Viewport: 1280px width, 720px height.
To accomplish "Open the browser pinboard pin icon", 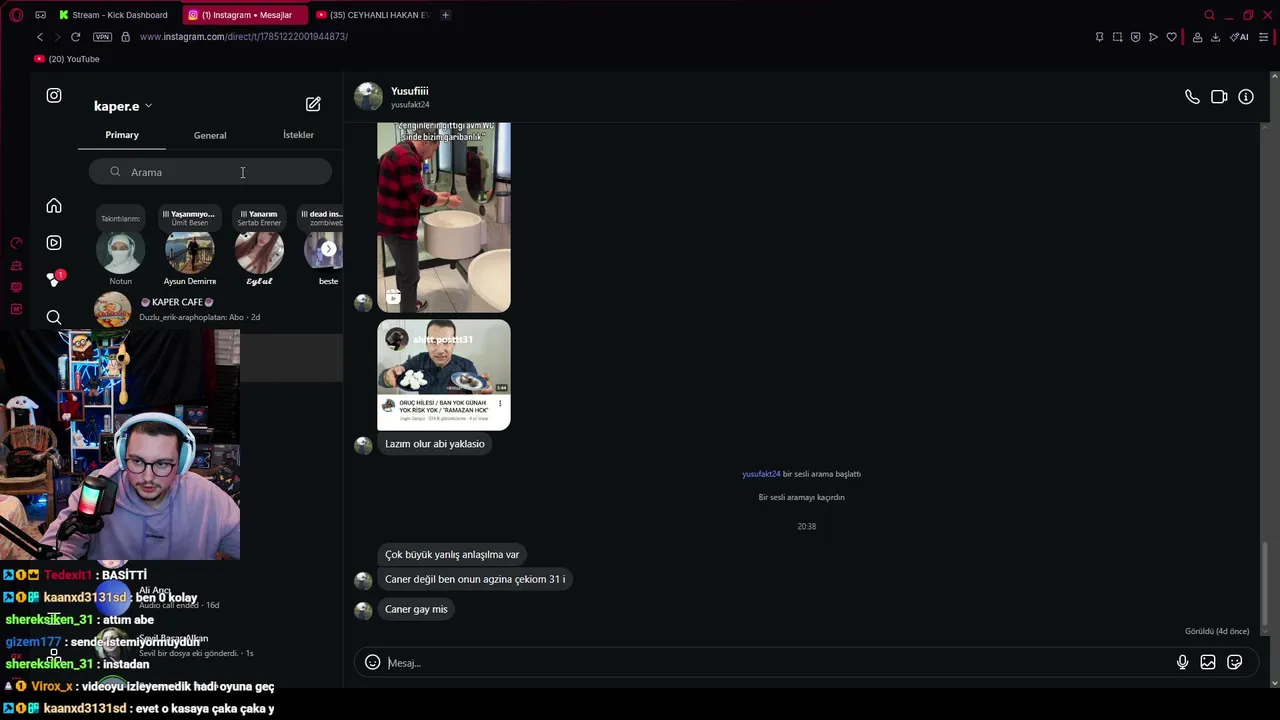I will coord(1099,37).
